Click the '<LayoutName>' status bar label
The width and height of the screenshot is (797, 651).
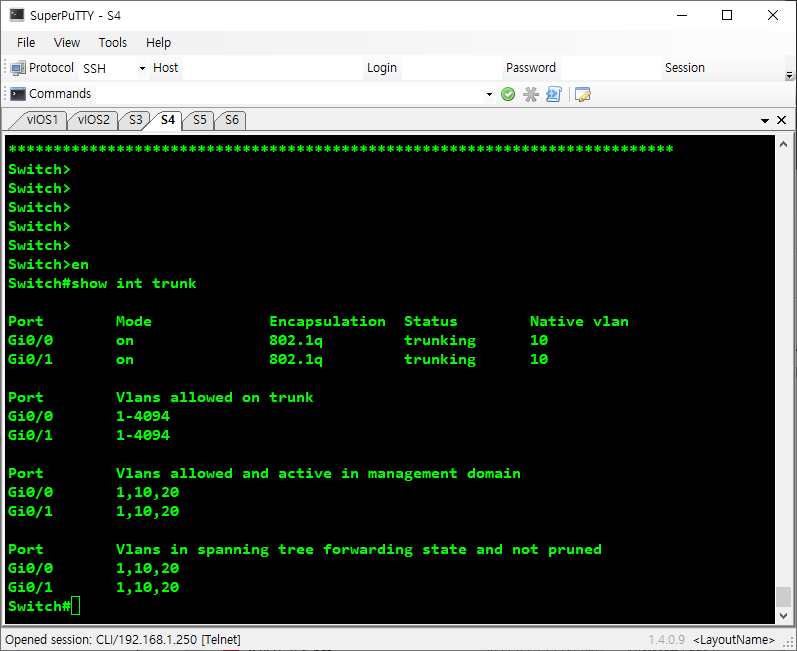pyautogui.click(x=733, y=640)
